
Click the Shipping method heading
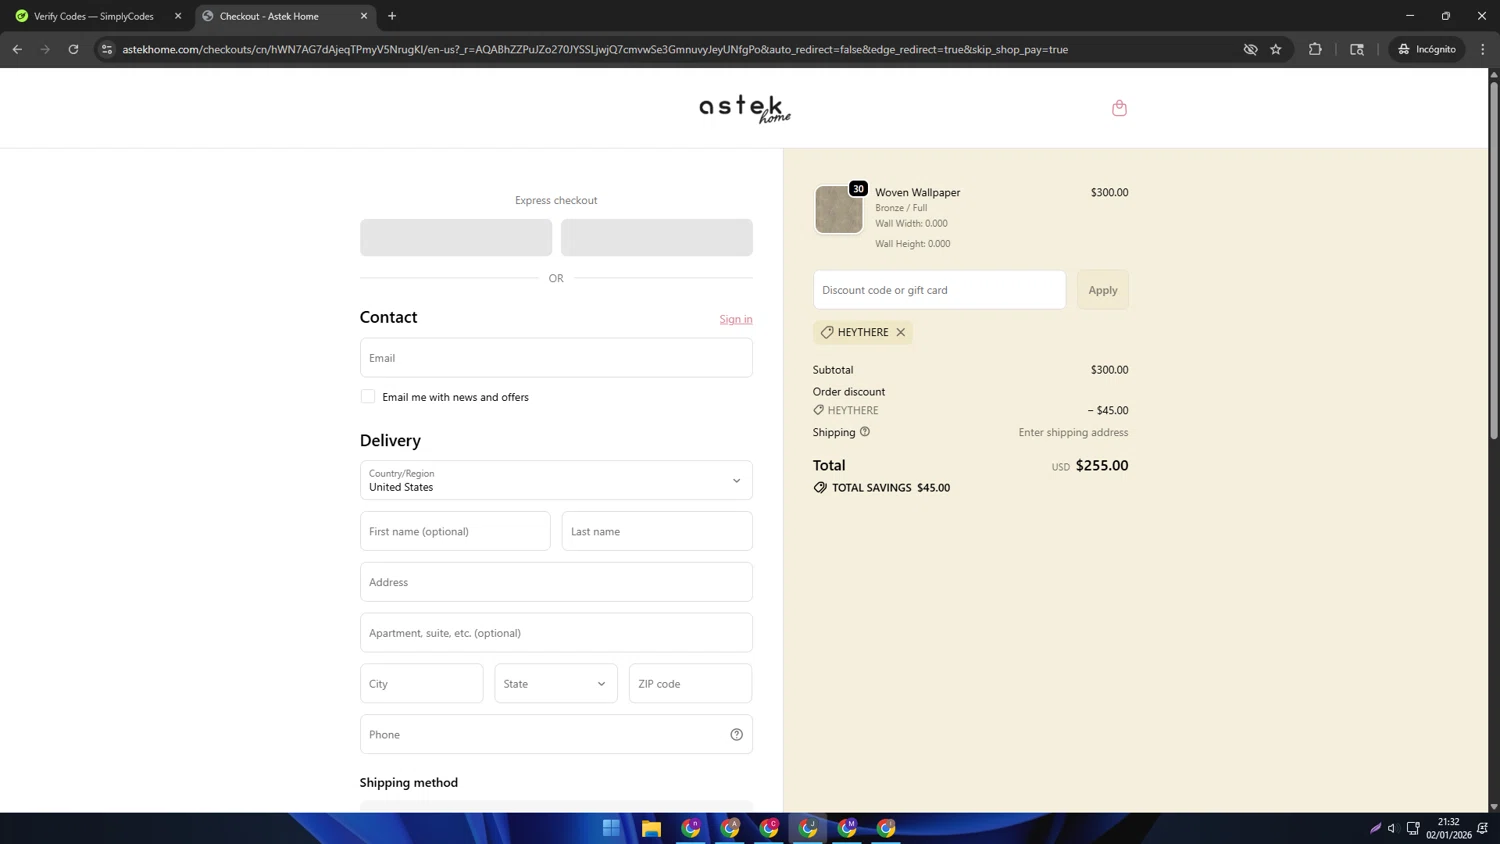[x=409, y=783]
